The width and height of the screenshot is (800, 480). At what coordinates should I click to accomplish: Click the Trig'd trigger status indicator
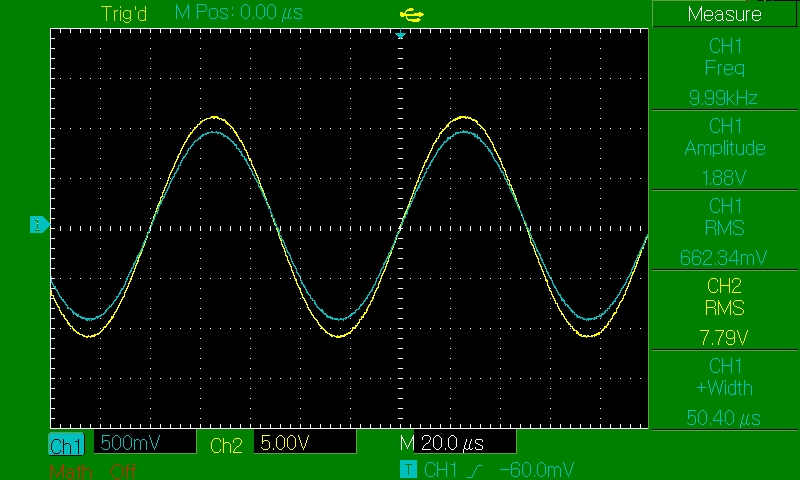(123, 13)
